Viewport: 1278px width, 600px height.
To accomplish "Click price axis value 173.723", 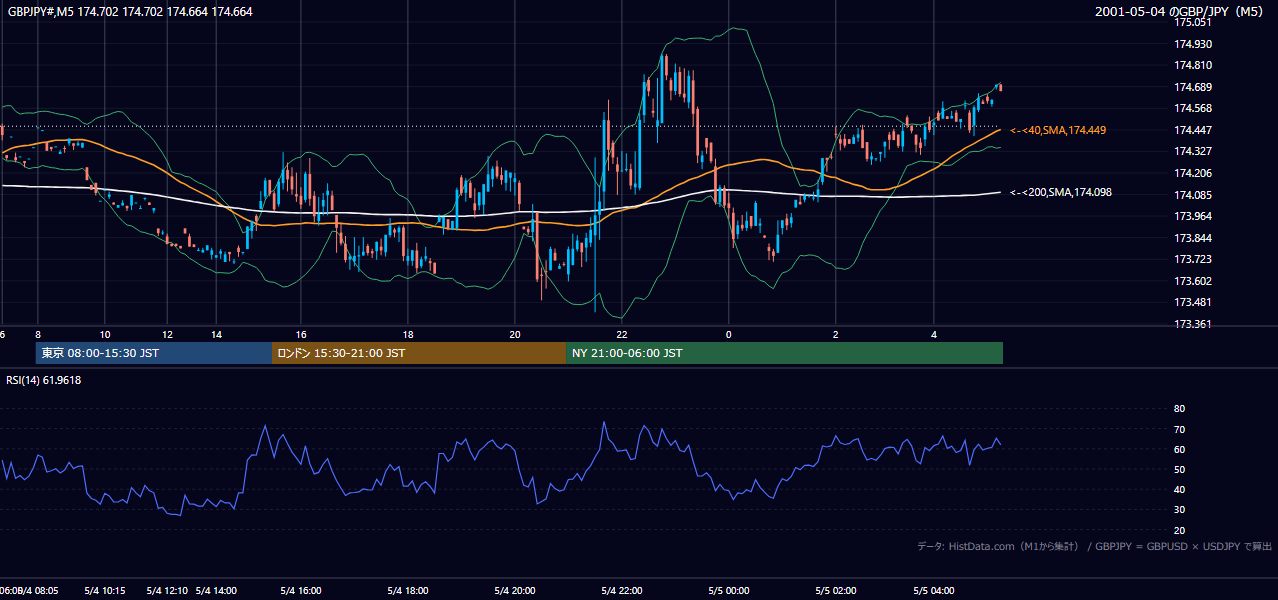I will (1193, 259).
